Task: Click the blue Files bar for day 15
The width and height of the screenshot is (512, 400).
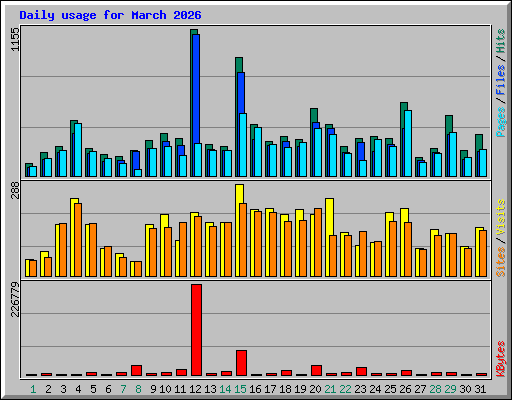Action: (x=241, y=93)
